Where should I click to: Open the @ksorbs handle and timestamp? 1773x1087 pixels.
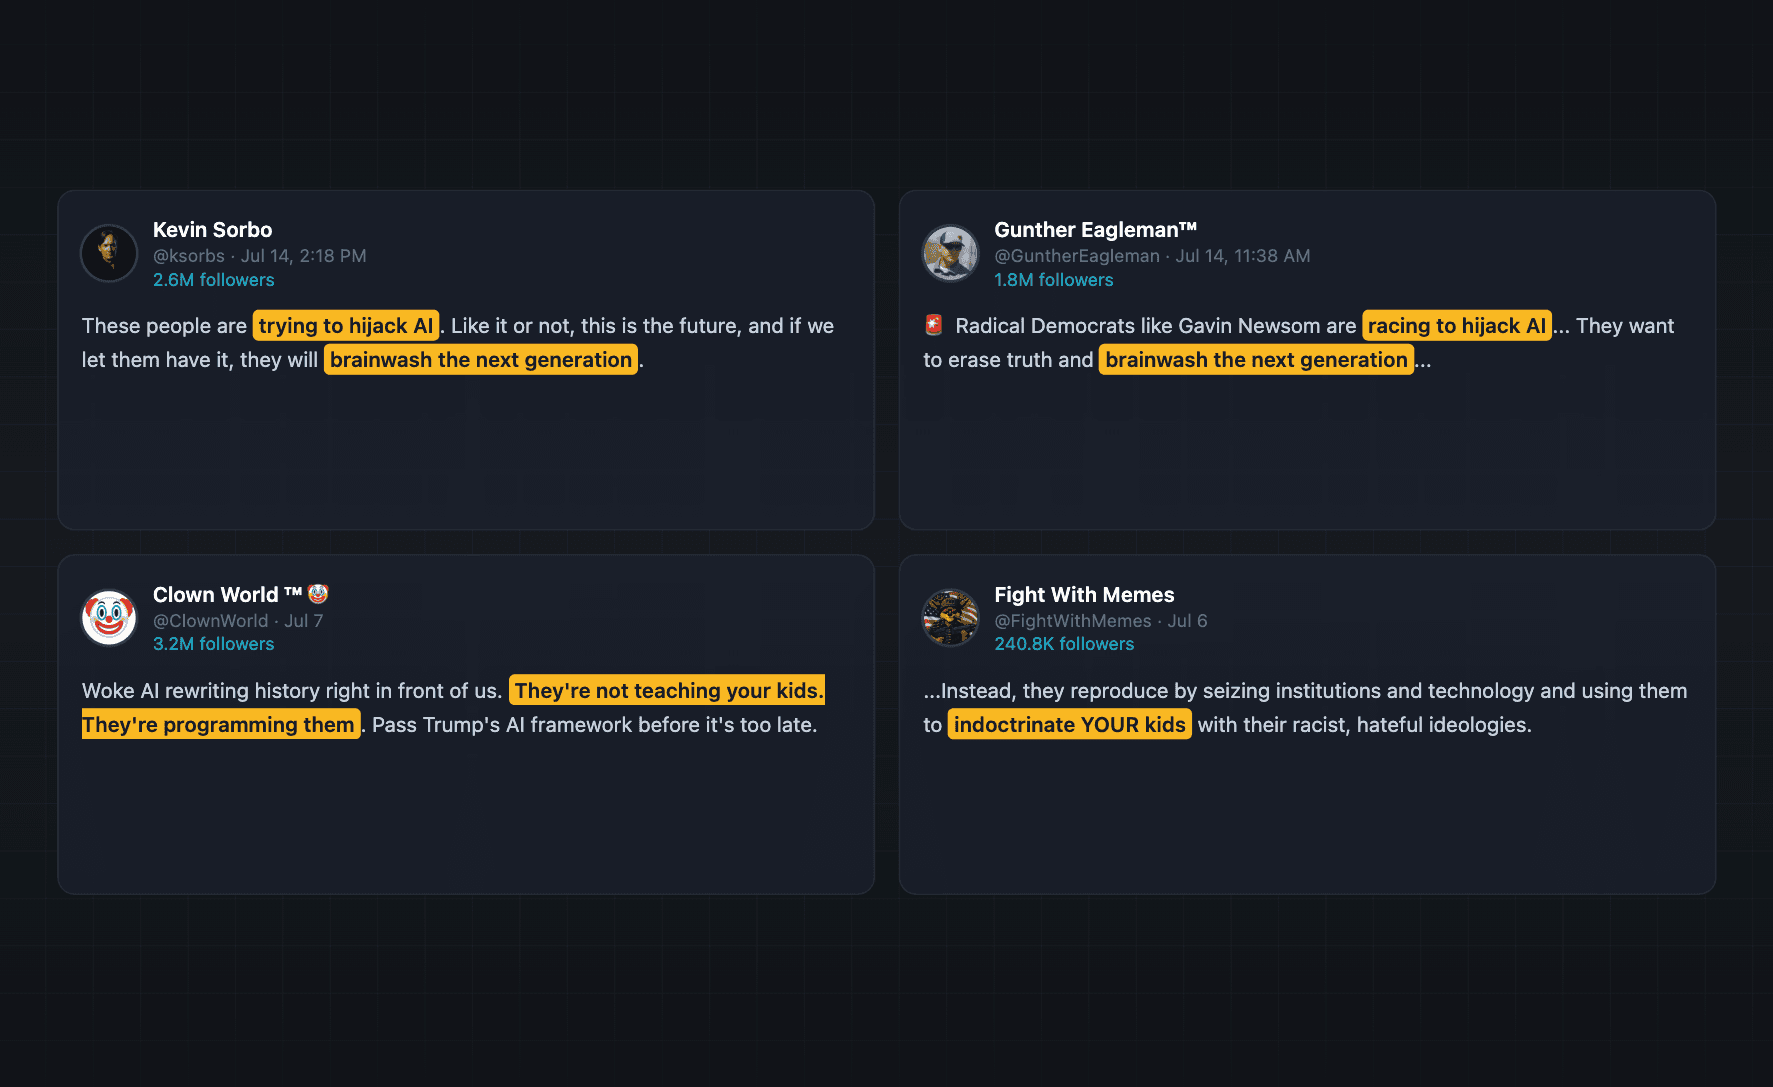[x=260, y=256]
